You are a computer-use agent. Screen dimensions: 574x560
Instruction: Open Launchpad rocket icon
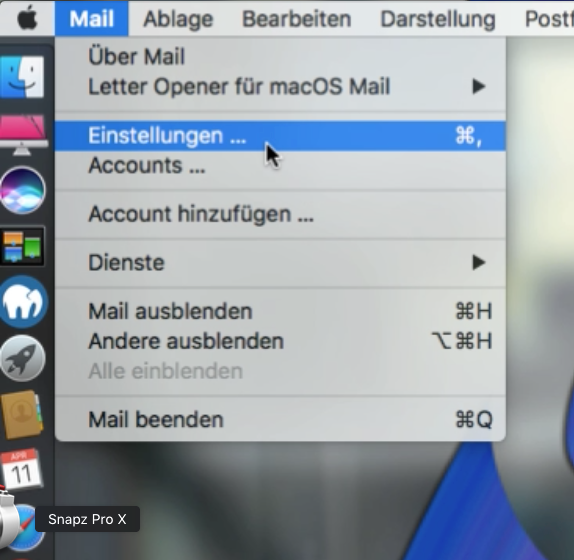point(23,358)
